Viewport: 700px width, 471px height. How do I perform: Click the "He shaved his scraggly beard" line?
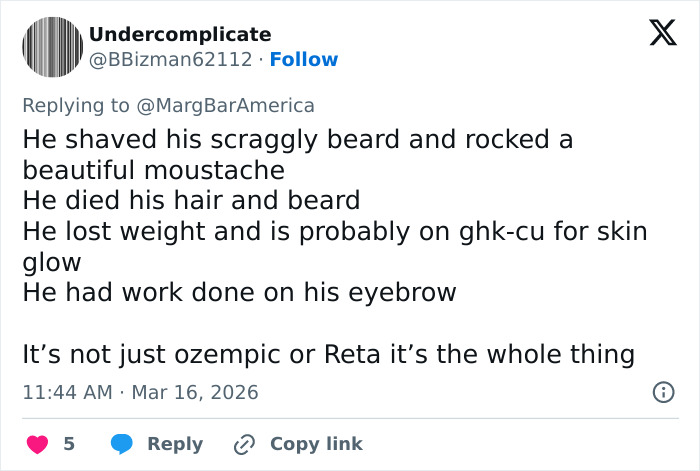tap(298, 139)
